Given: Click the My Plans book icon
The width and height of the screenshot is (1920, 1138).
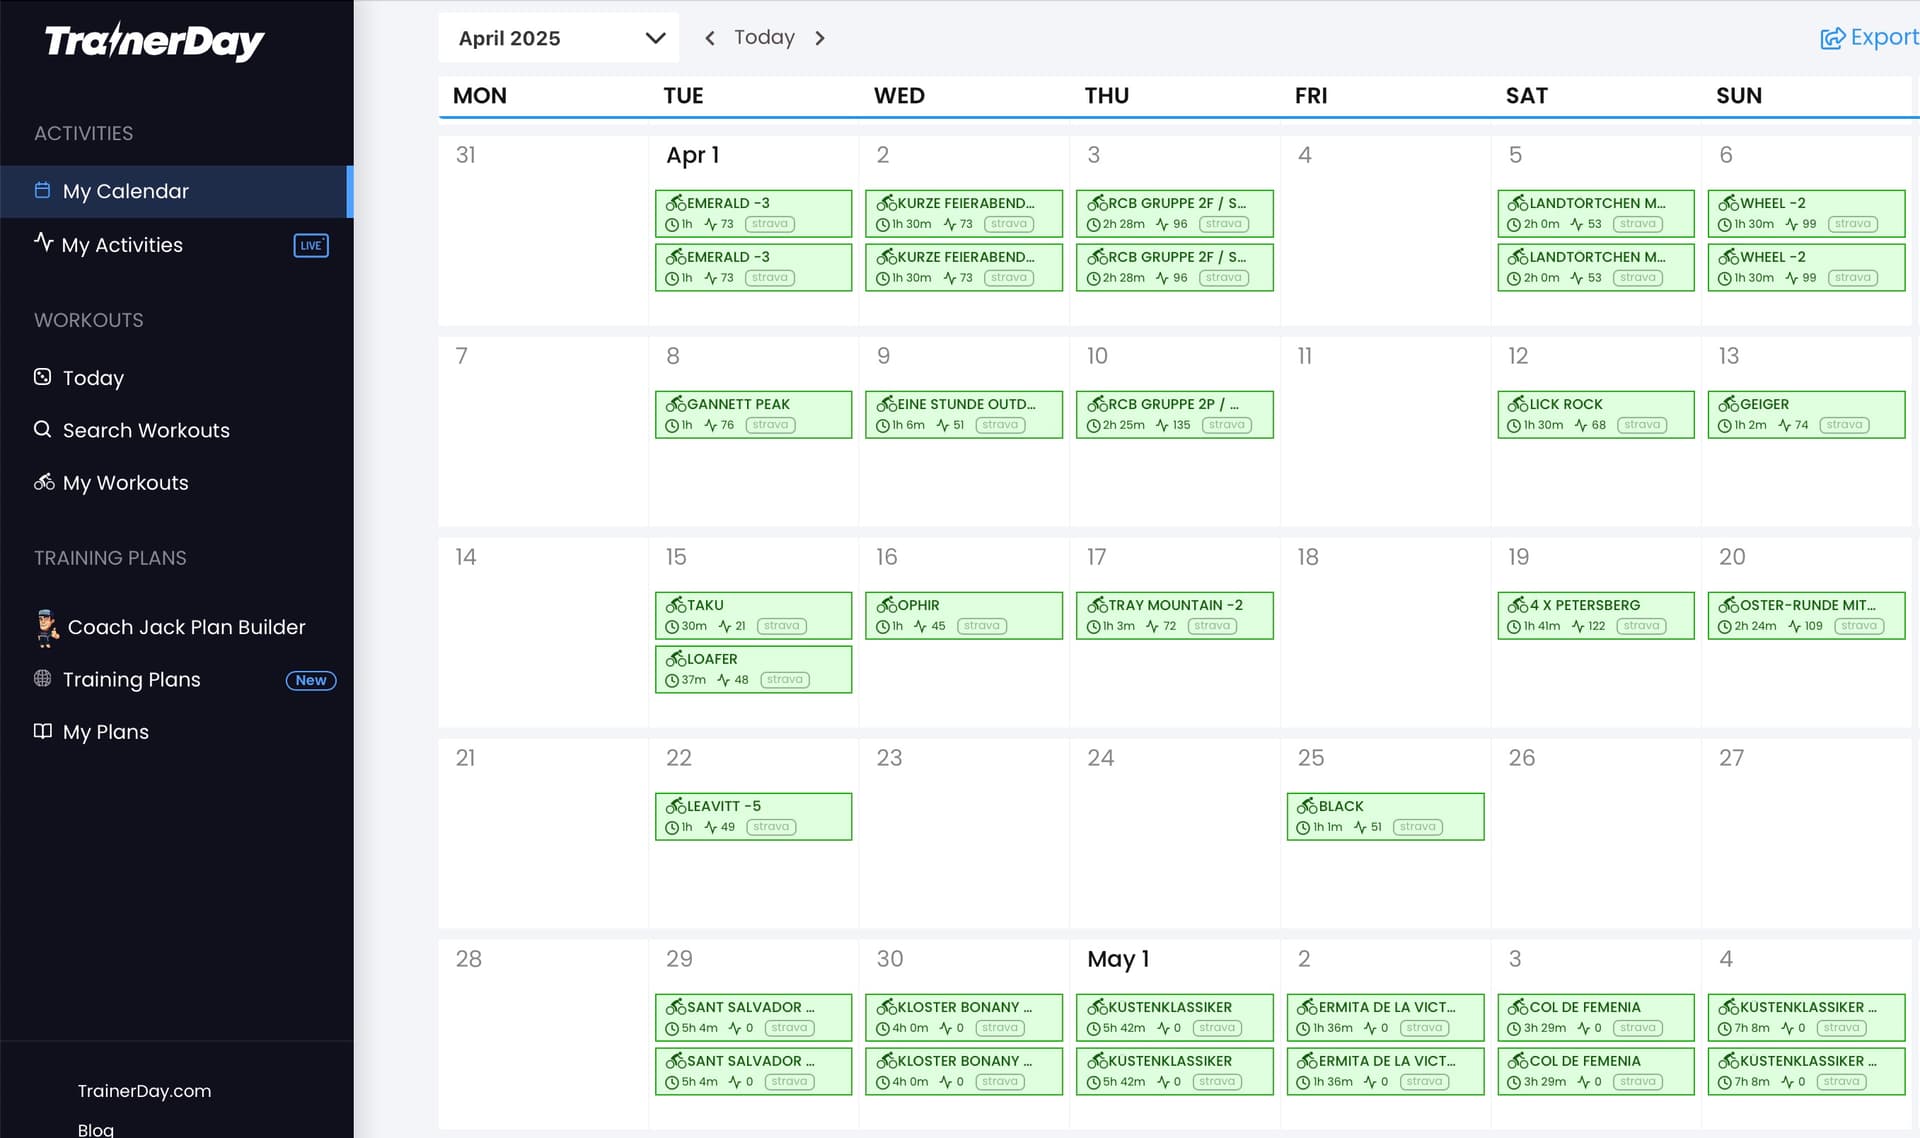Looking at the screenshot, I should click(42, 731).
